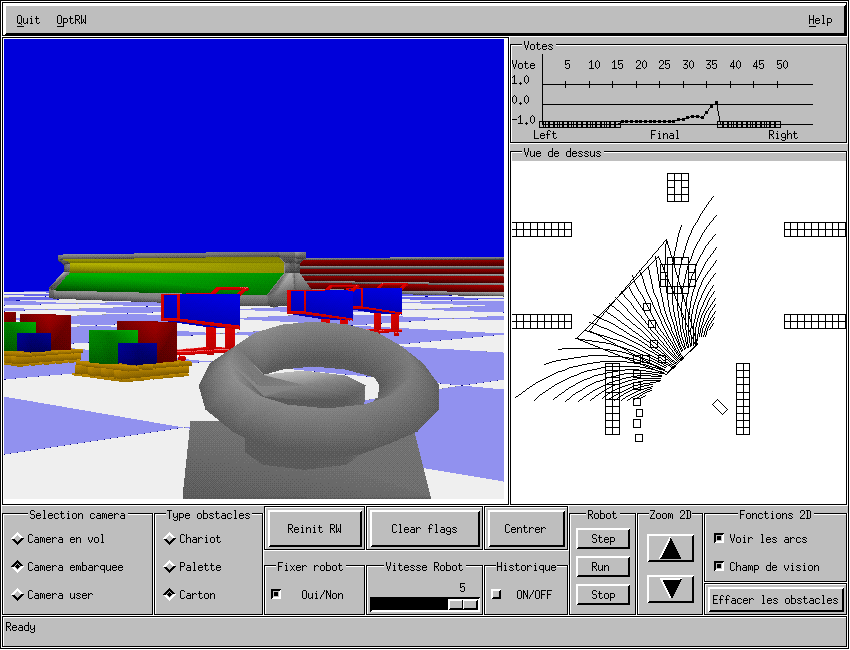Open the OptRW menu
Viewport: 850px width, 650px height.
pyautogui.click(x=71, y=20)
